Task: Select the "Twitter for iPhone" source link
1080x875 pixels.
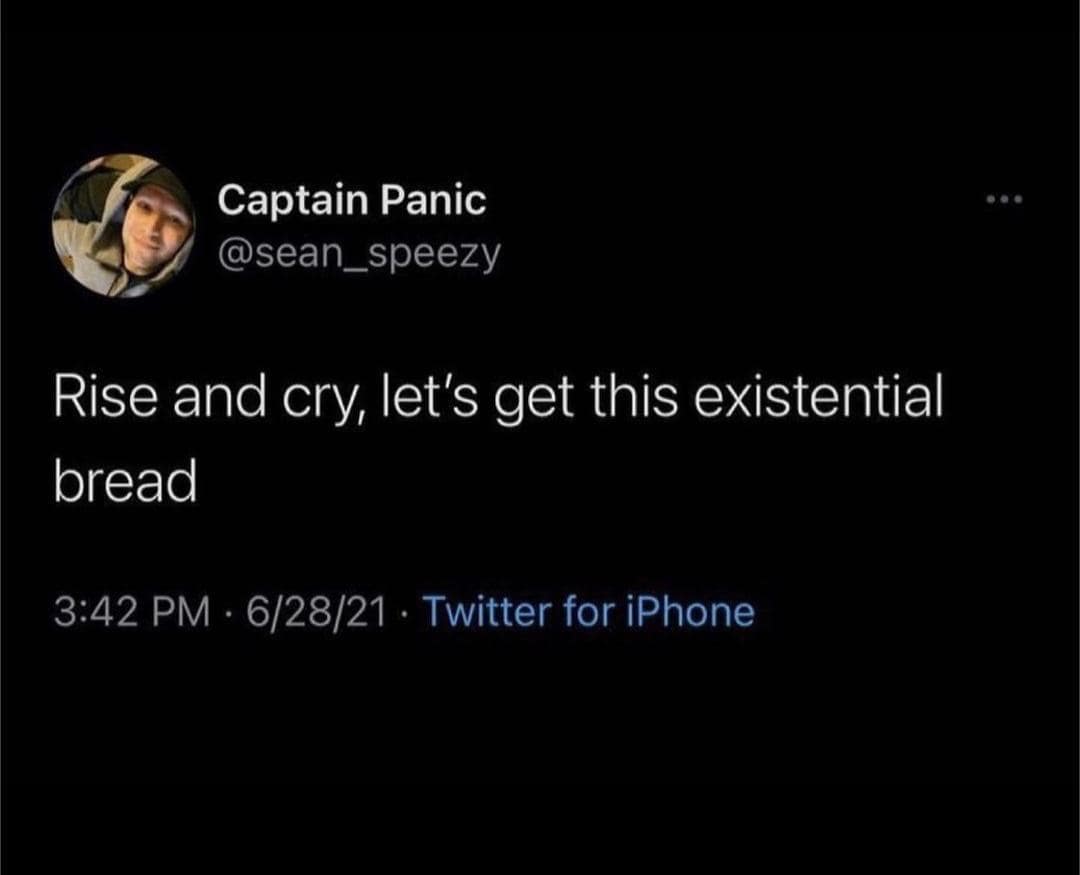Action: [x=589, y=611]
